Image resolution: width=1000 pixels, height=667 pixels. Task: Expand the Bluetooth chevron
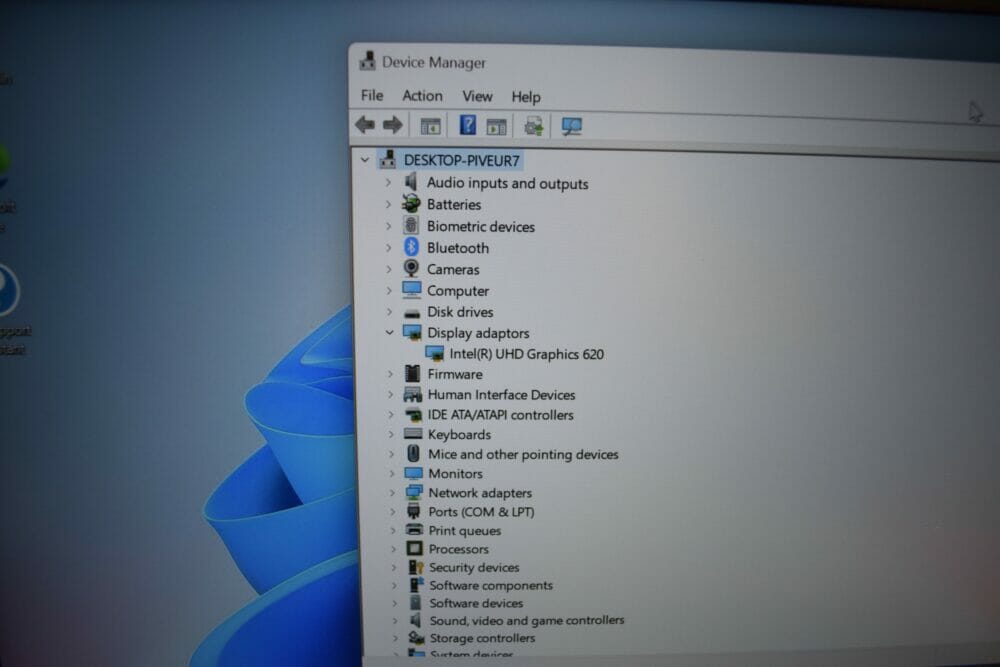pyautogui.click(x=388, y=247)
